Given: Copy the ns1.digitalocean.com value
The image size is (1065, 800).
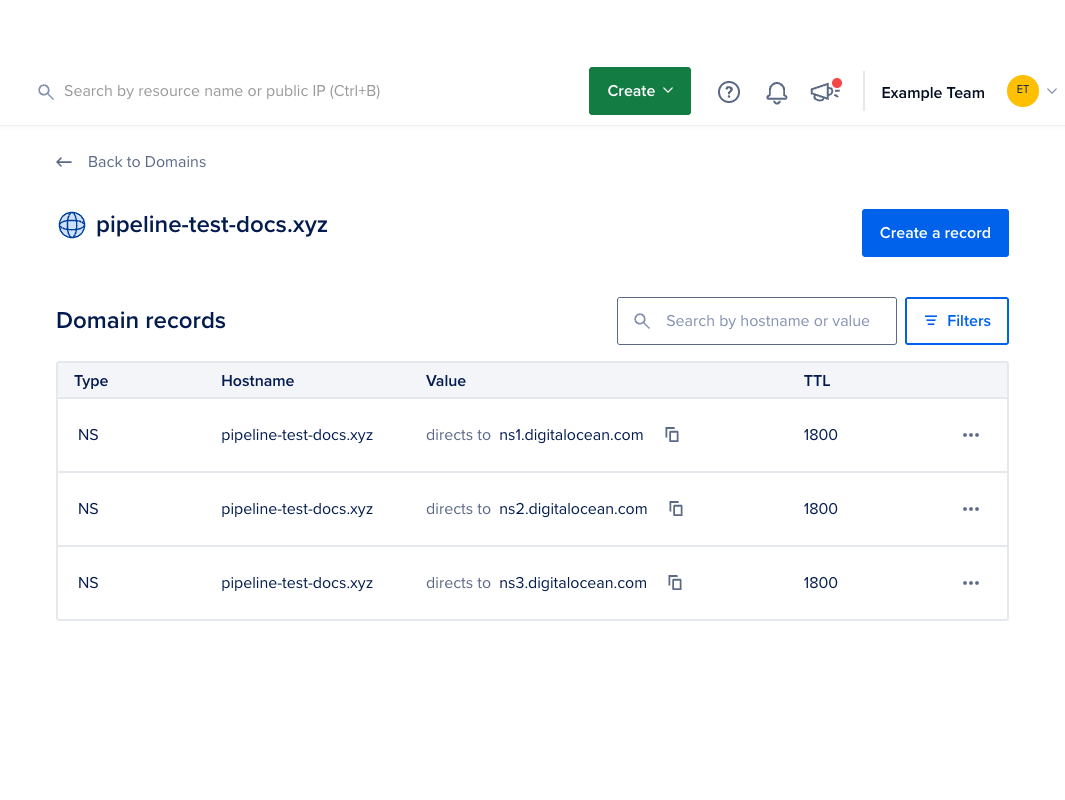Looking at the screenshot, I should click(672, 435).
